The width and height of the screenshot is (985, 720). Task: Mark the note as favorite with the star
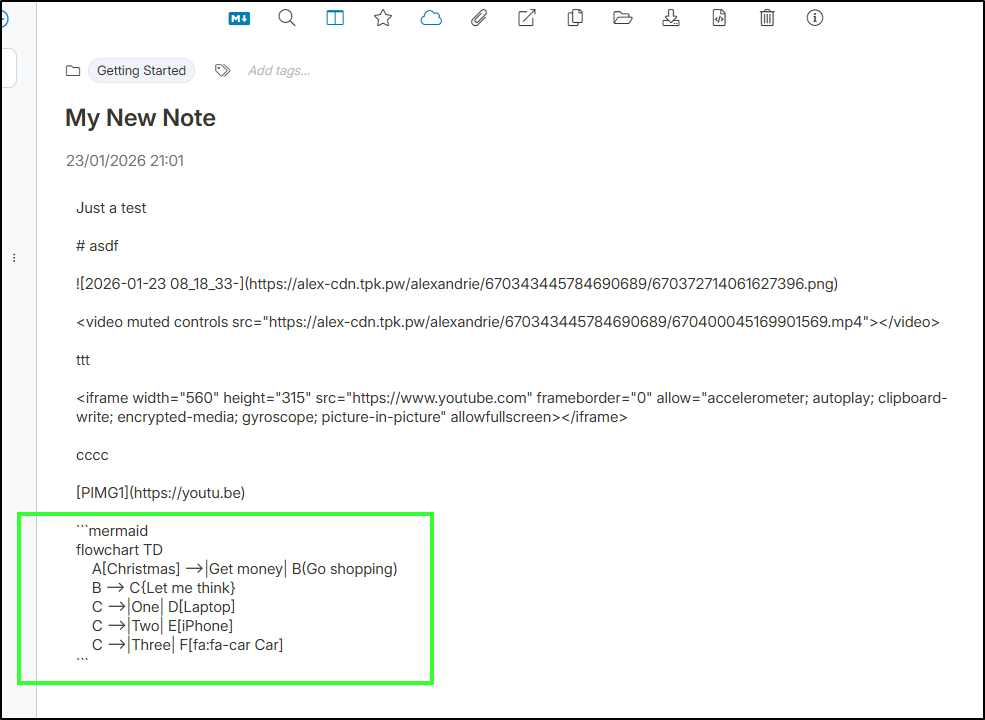383,18
